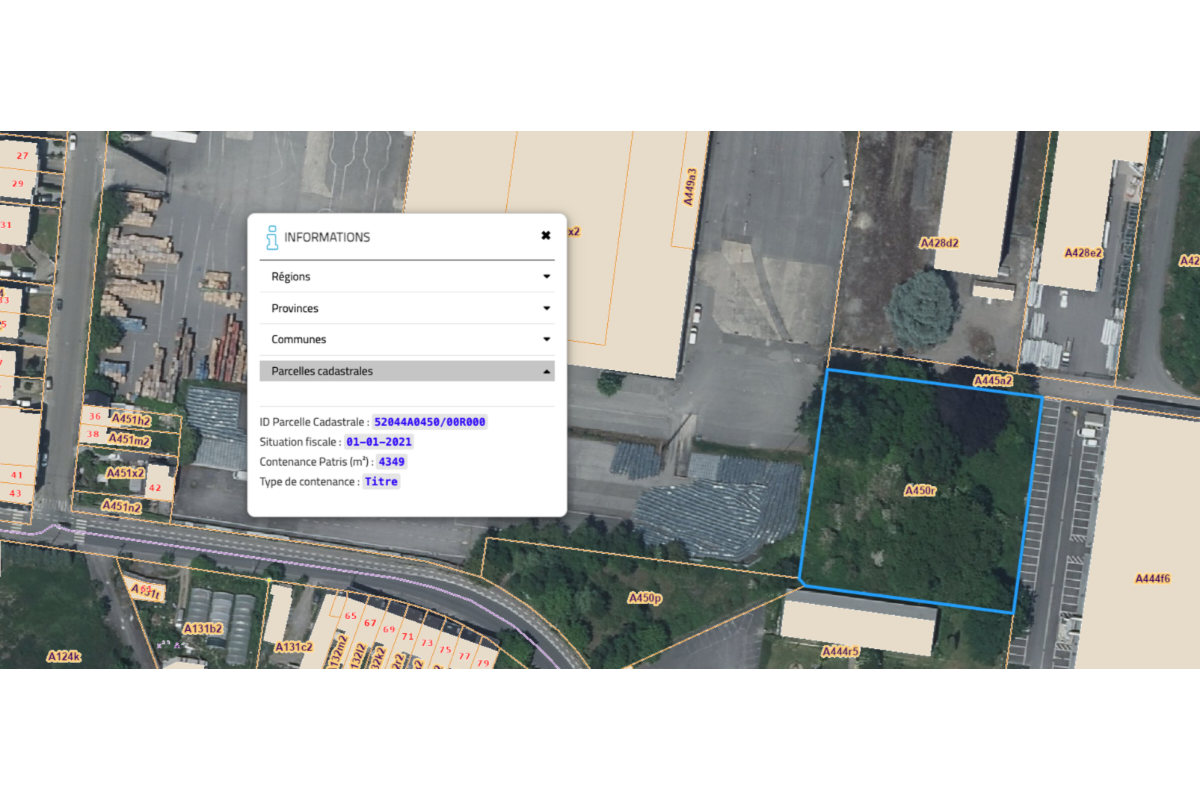
Task: Click parcel label A445a2
Action: [993, 381]
